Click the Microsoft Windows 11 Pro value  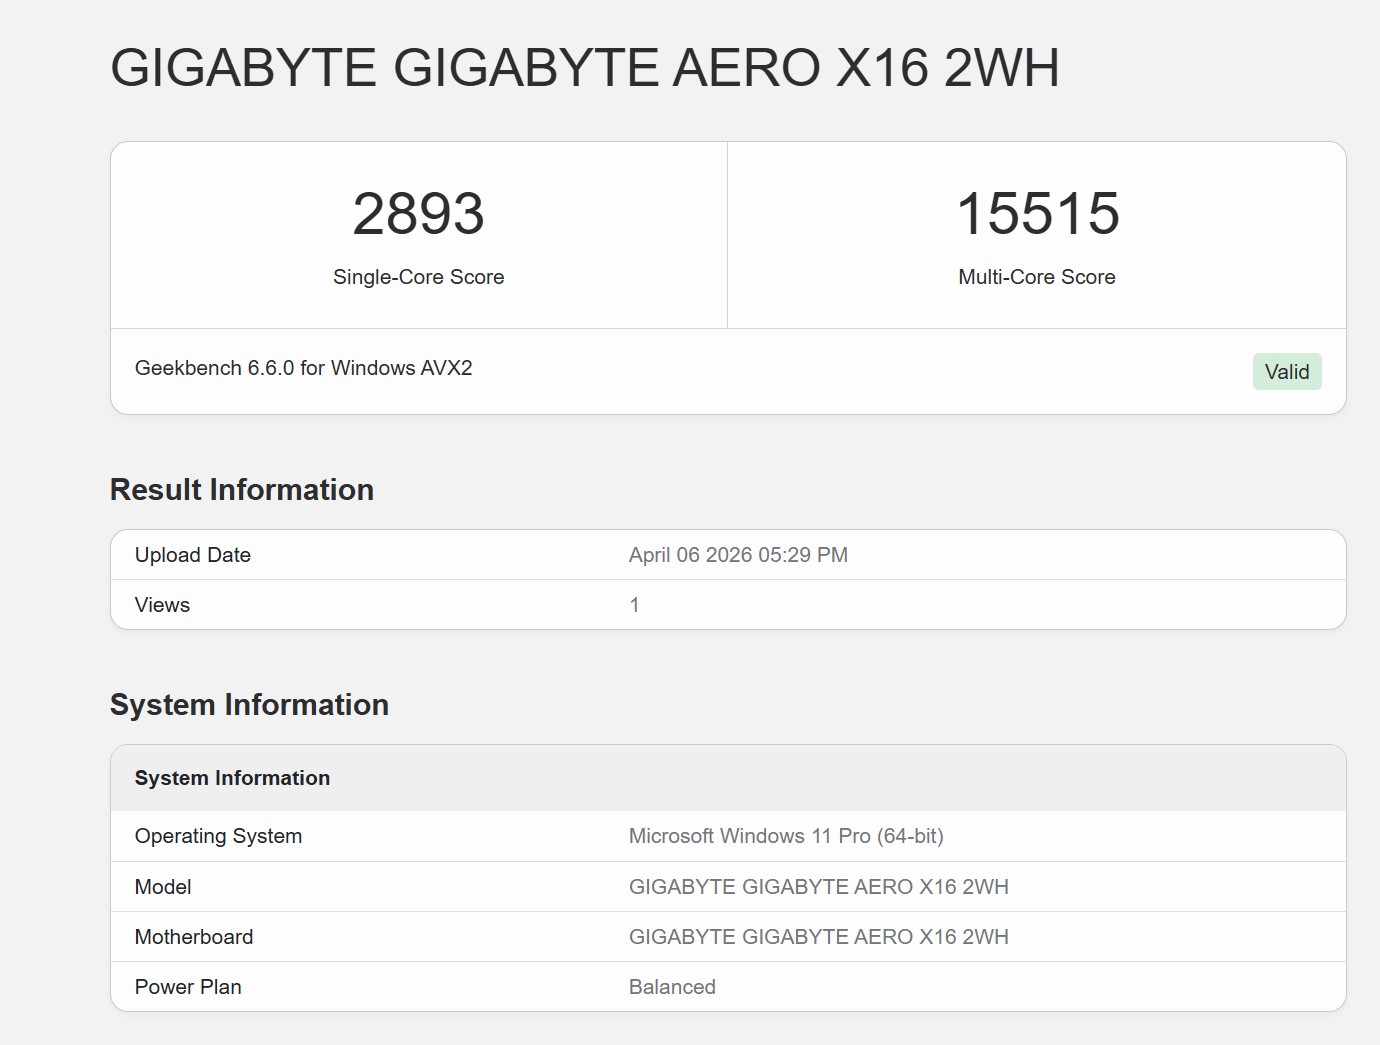[786, 836]
